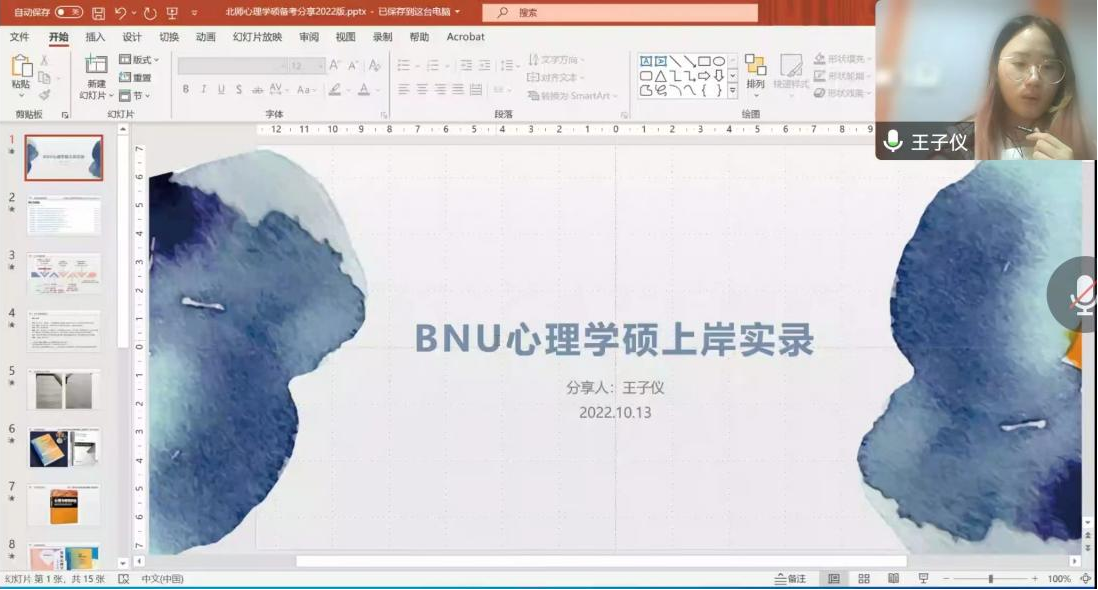Click the Reset (重置) button

(136, 78)
